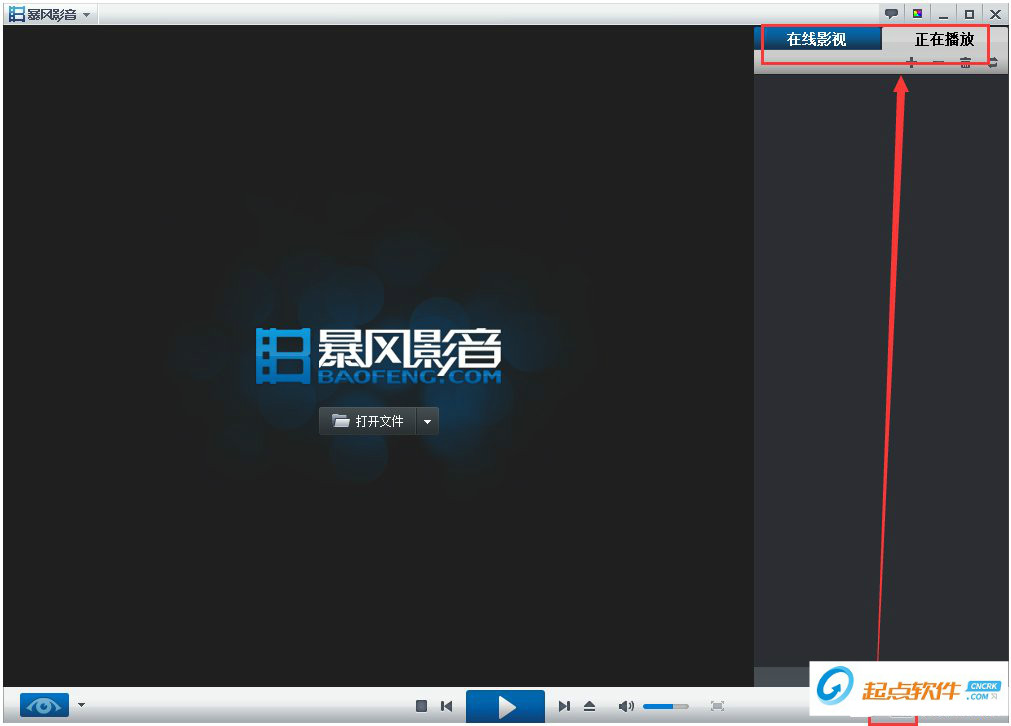Open the feedback speech bubble icon
Viewport: 1011px width, 726px height.
coord(891,14)
